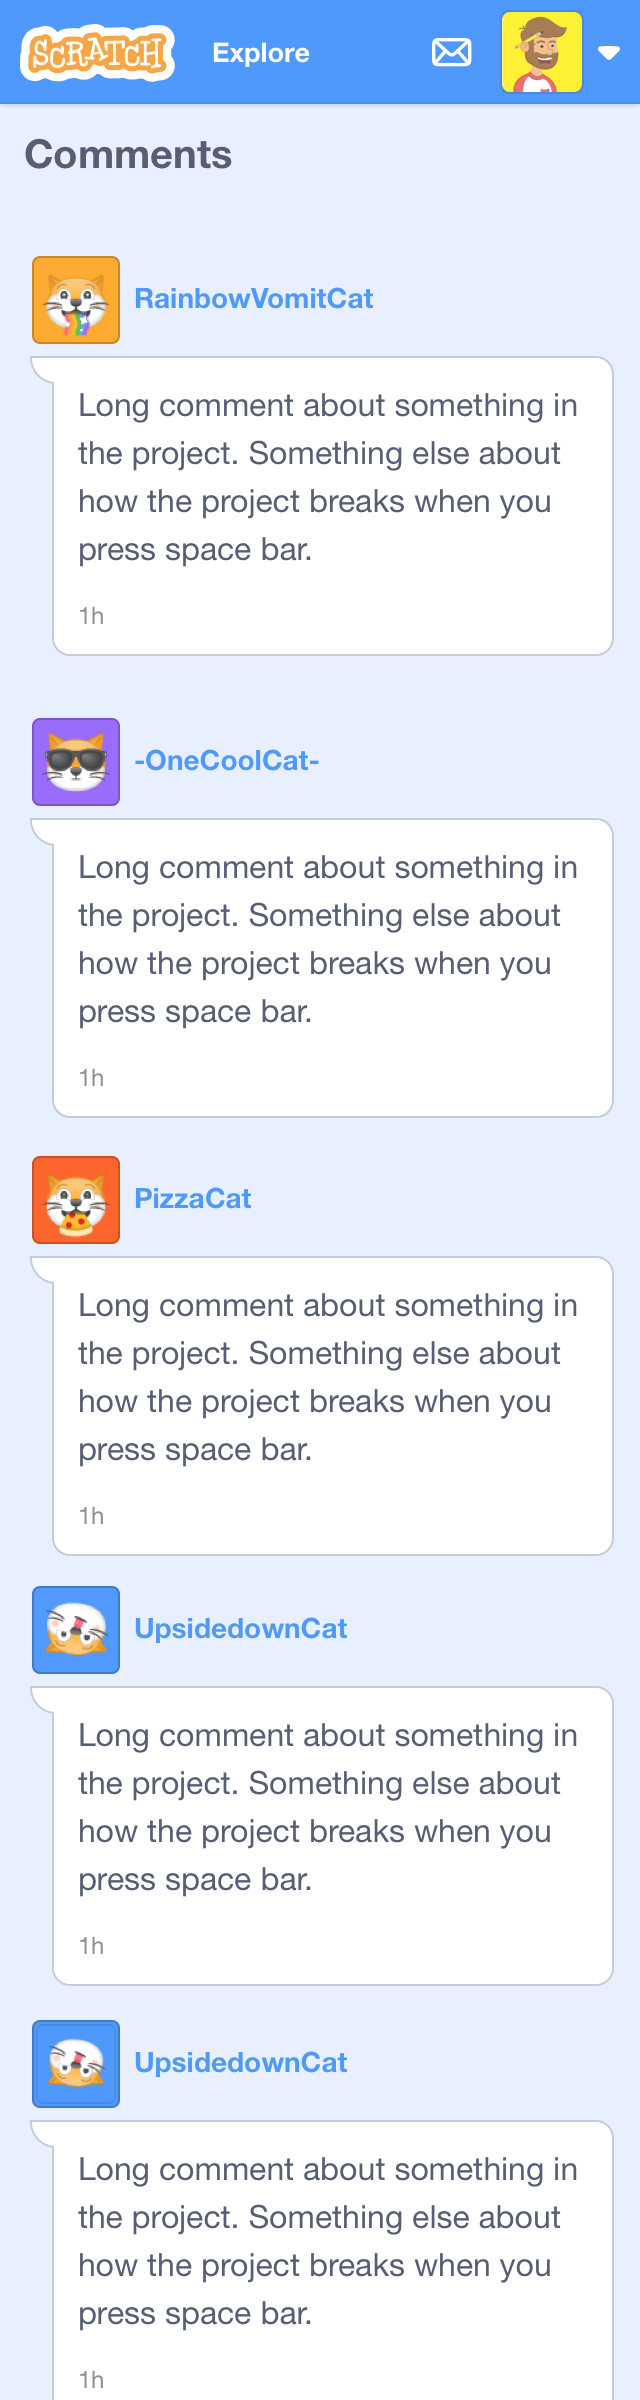Image resolution: width=640 pixels, height=2400 pixels.
Task: Click PizzaCat's pizza-mouth cat avatar
Action: point(75,1199)
